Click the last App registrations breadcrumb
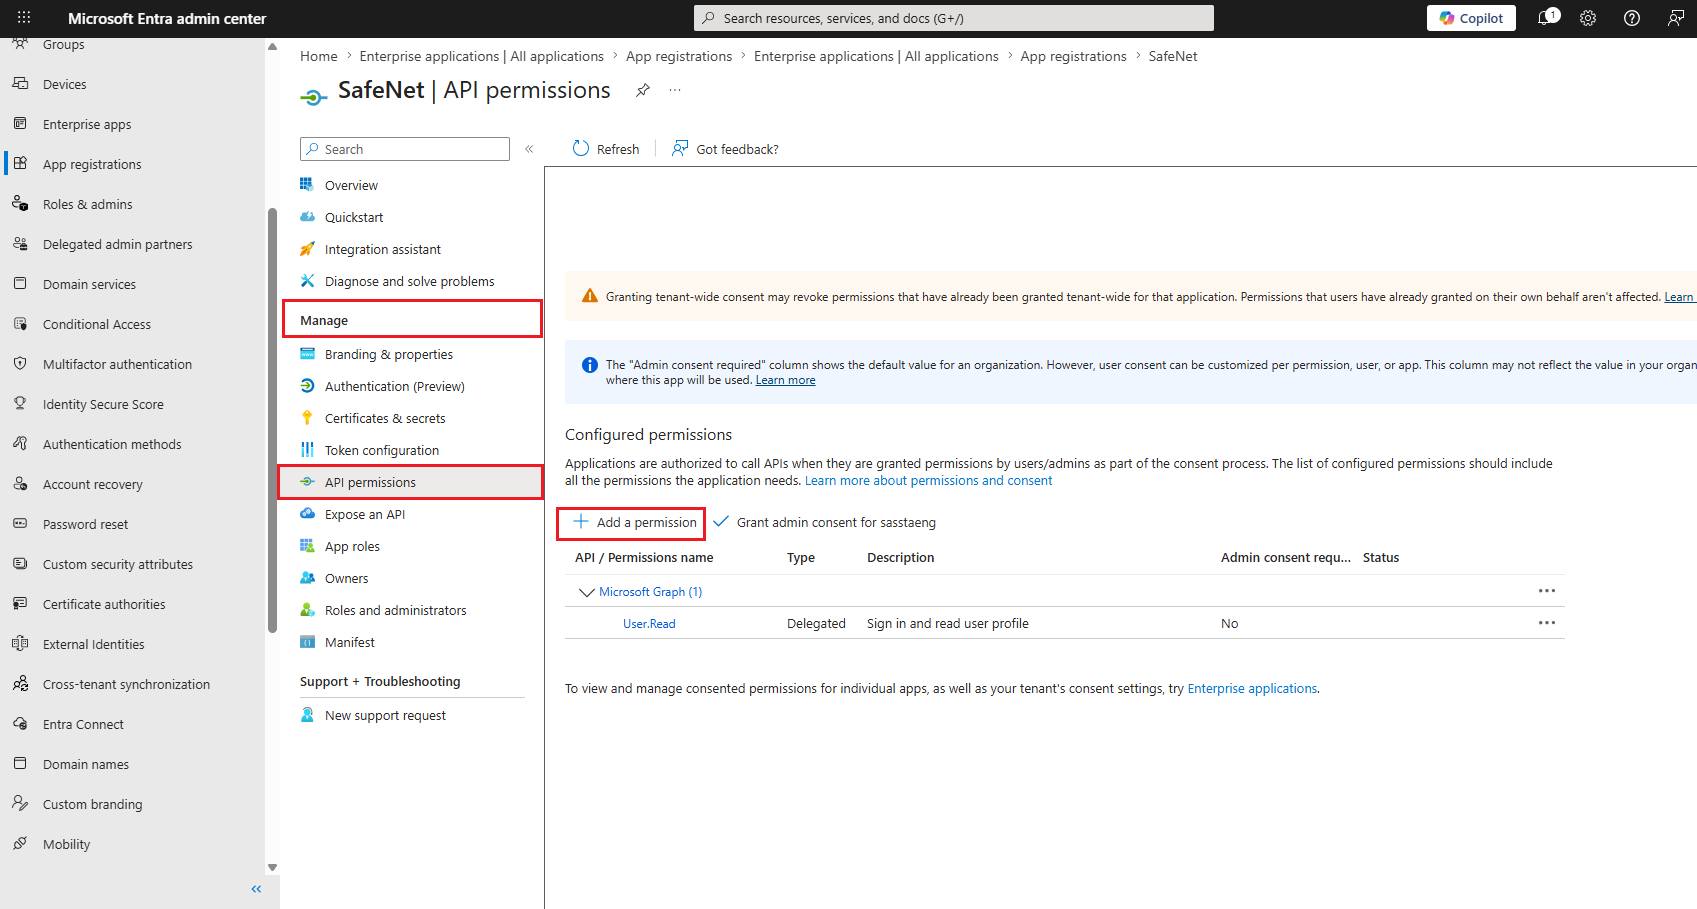 click(1073, 56)
